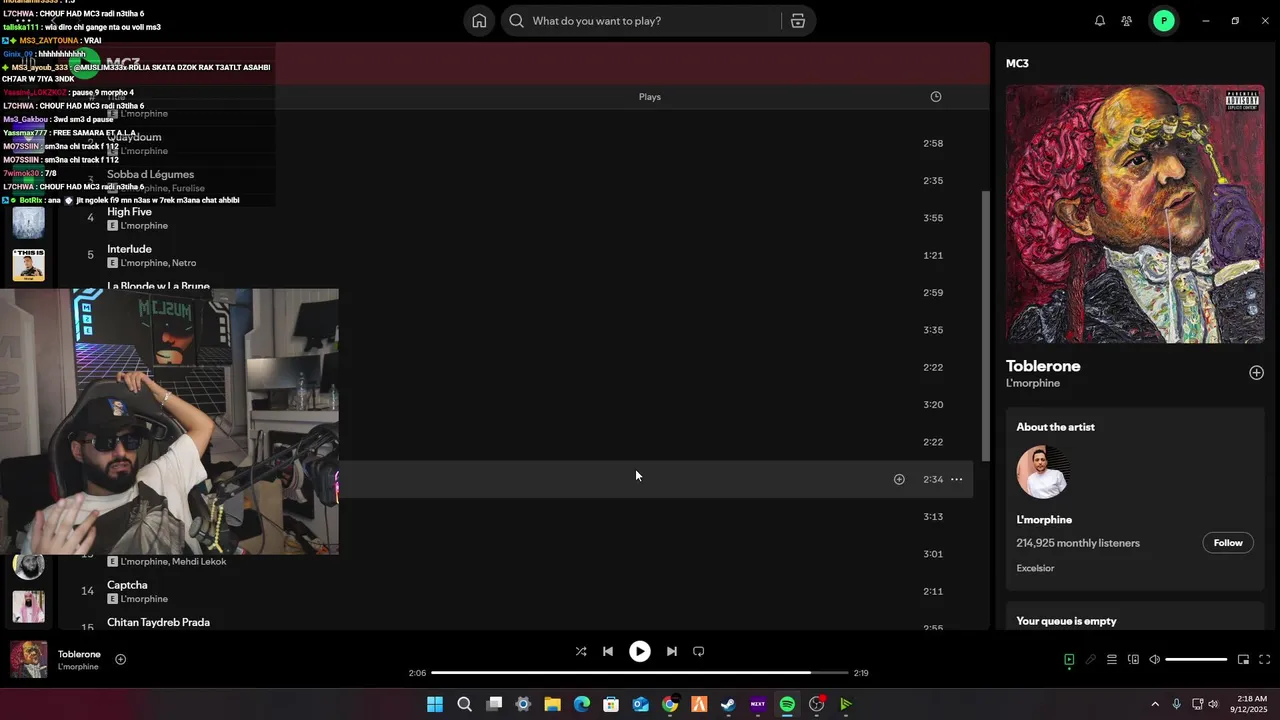Open Windows taskbar Search
Image resolution: width=1280 pixels, height=720 pixels.
pyautogui.click(x=464, y=704)
